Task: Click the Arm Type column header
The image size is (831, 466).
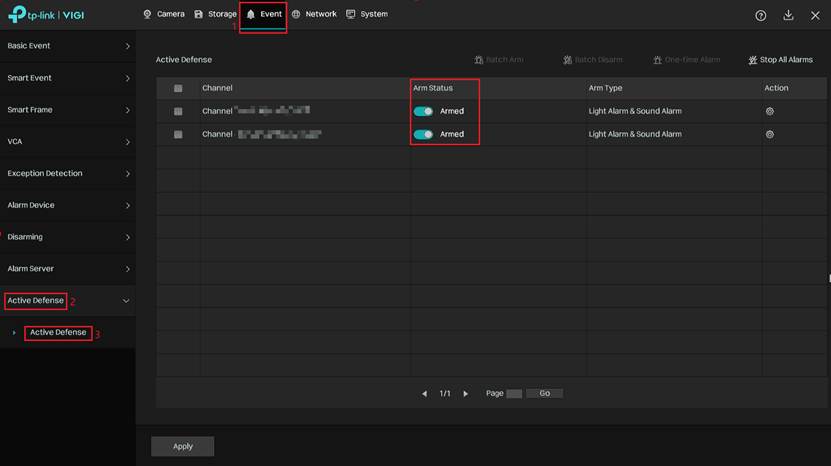Action: pyautogui.click(x=605, y=88)
